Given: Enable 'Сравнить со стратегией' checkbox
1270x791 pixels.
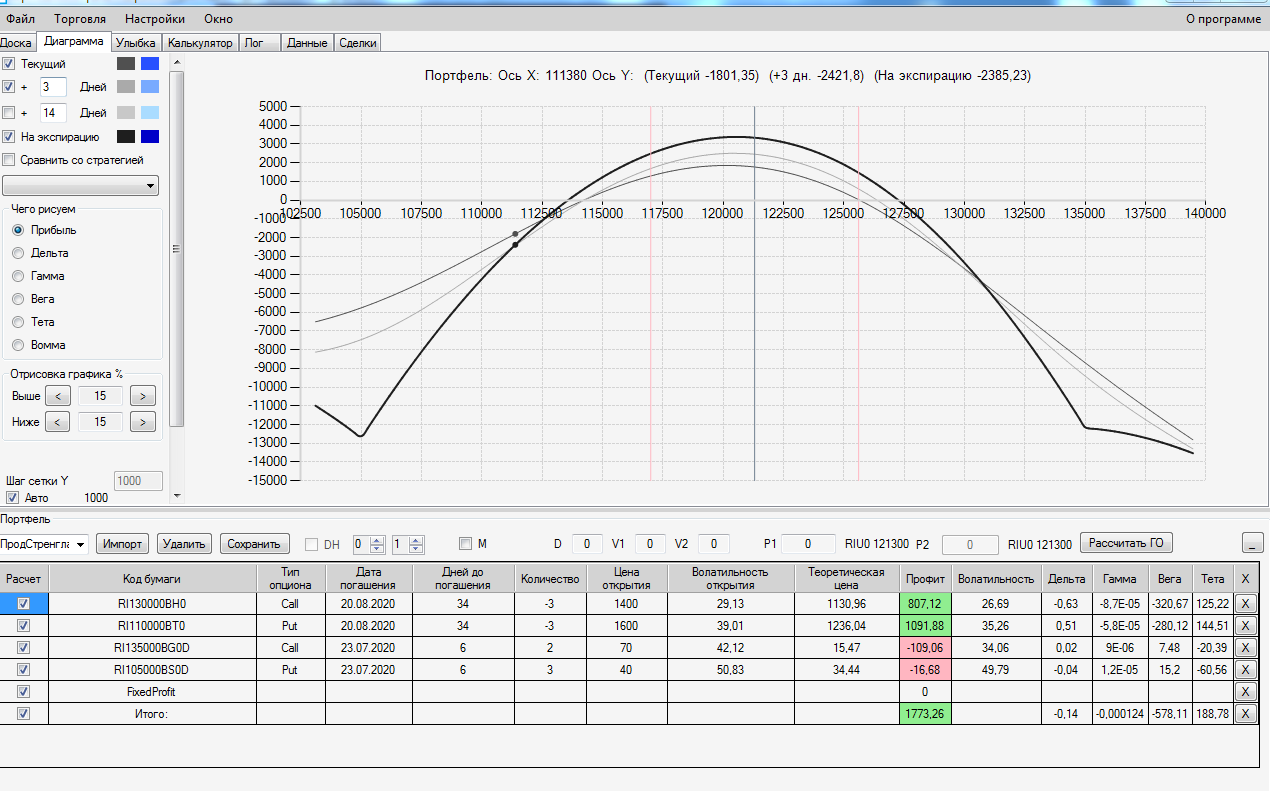Looking at the screenshot, I should tap(9, 159).
